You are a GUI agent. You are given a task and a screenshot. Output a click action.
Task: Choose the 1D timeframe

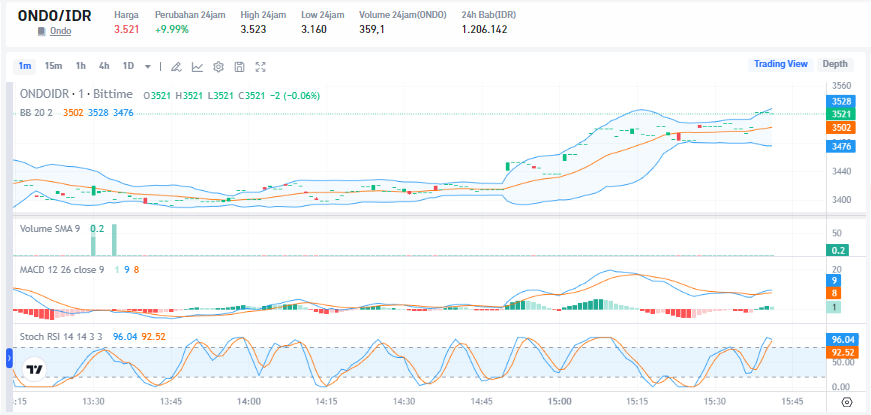tap(128, 66)
